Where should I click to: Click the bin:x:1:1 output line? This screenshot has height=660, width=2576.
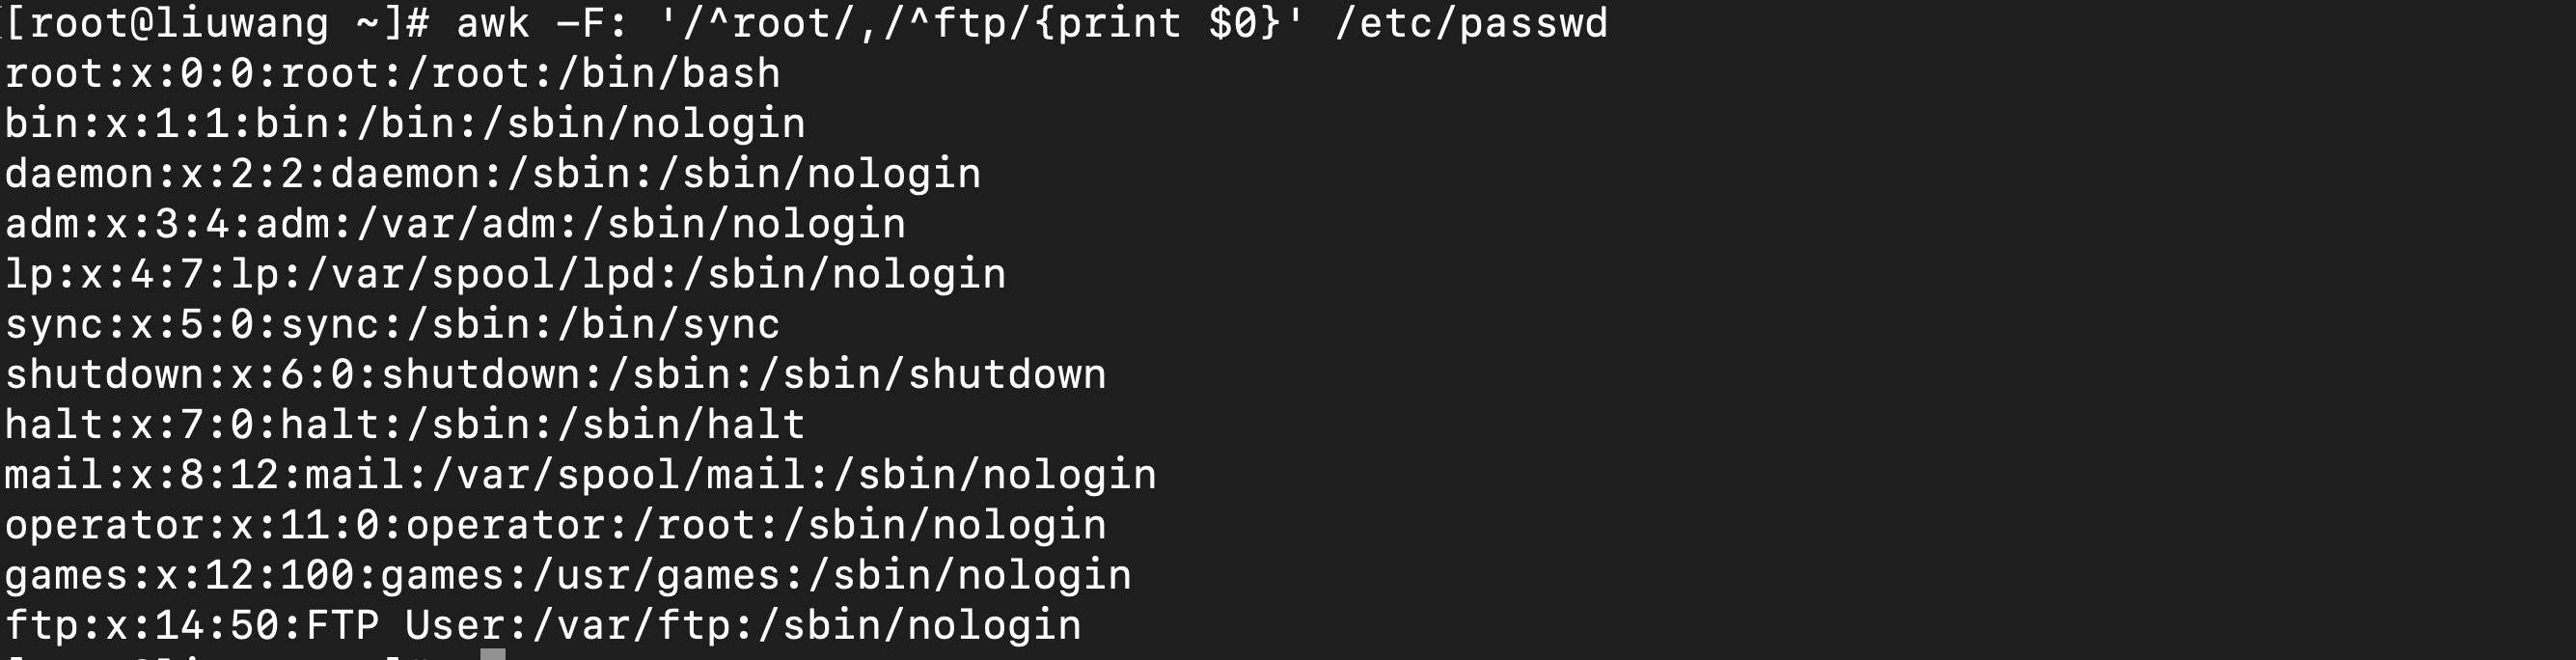tap(405, 124)
